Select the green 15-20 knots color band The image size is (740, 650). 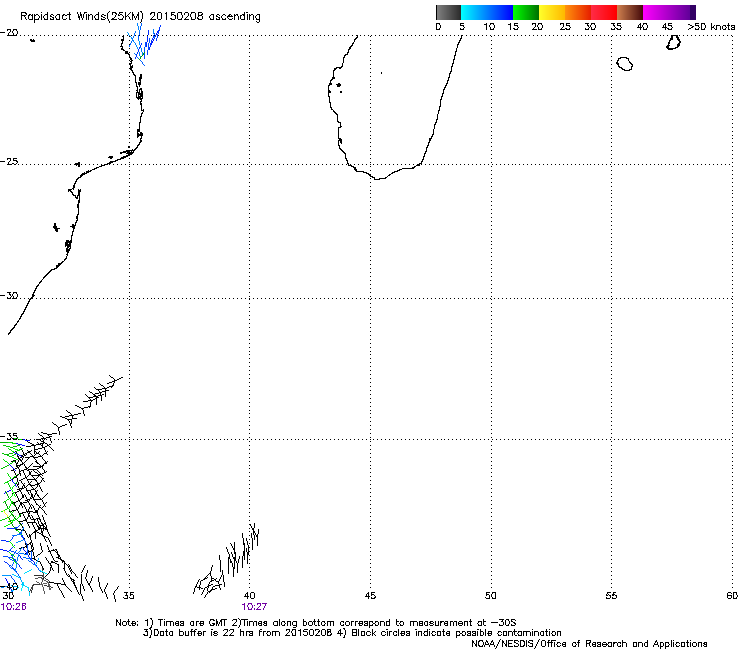point(525,12)
